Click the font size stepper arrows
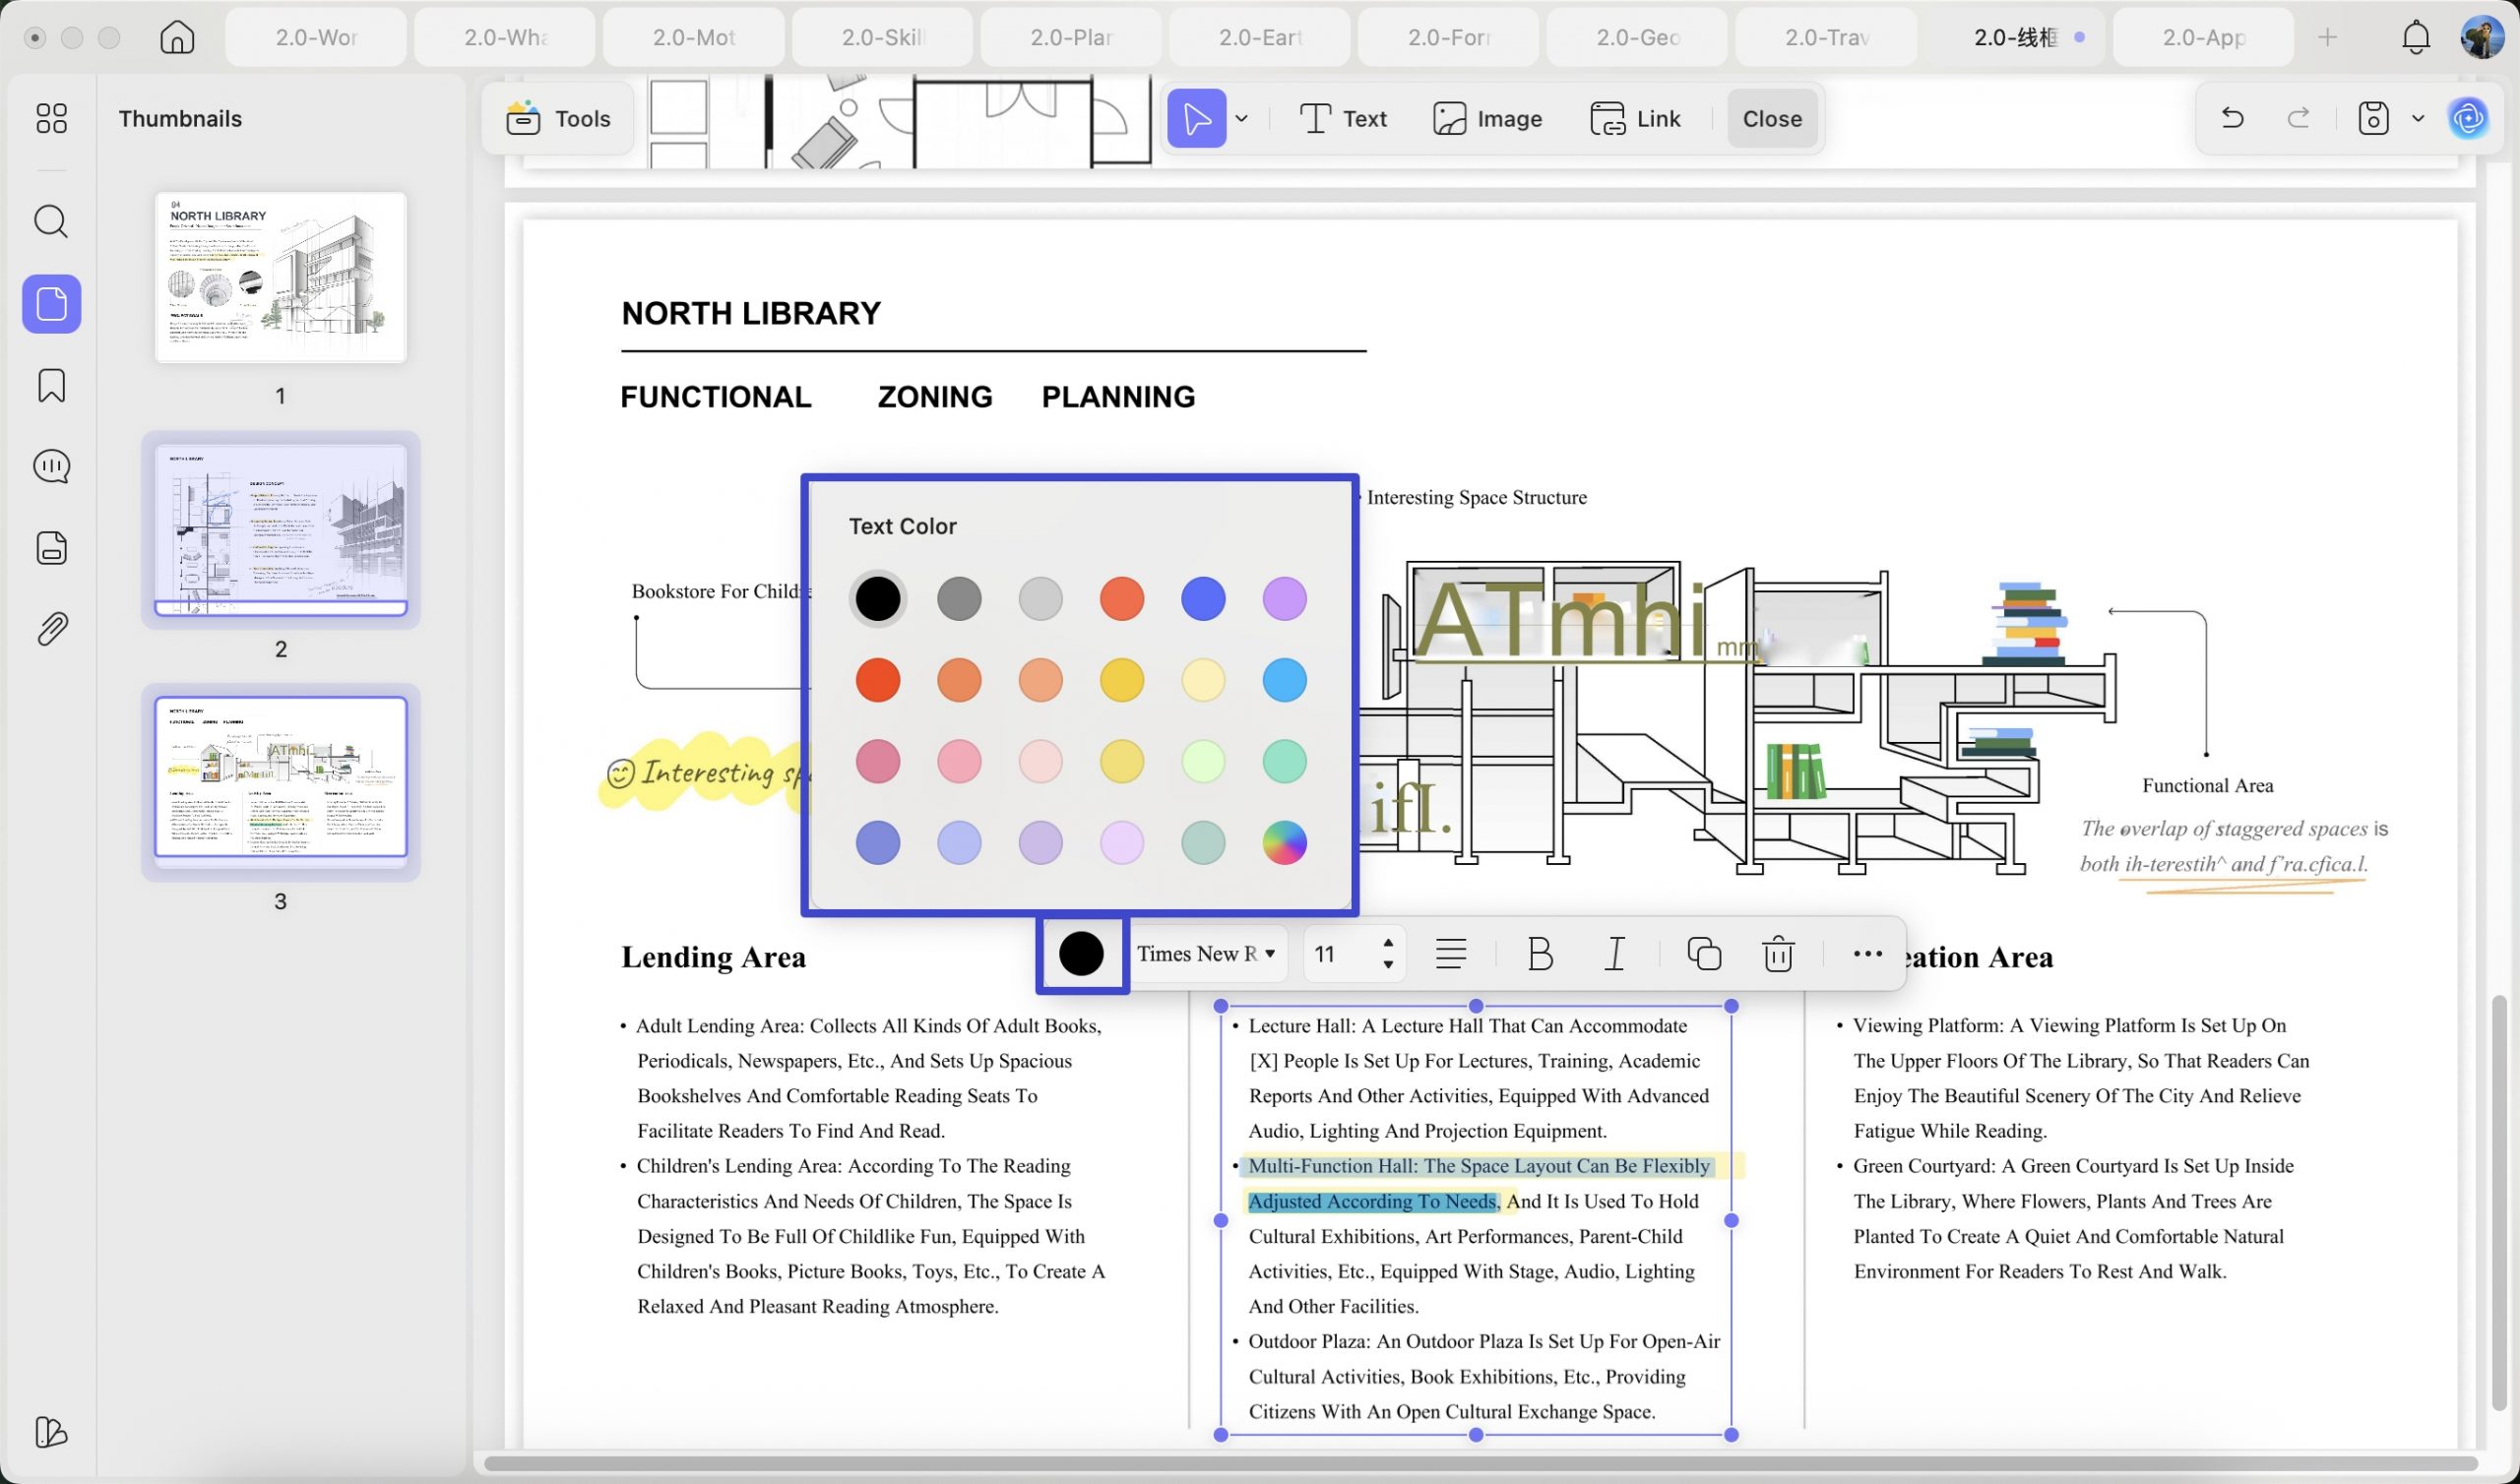 (1387, 954)
